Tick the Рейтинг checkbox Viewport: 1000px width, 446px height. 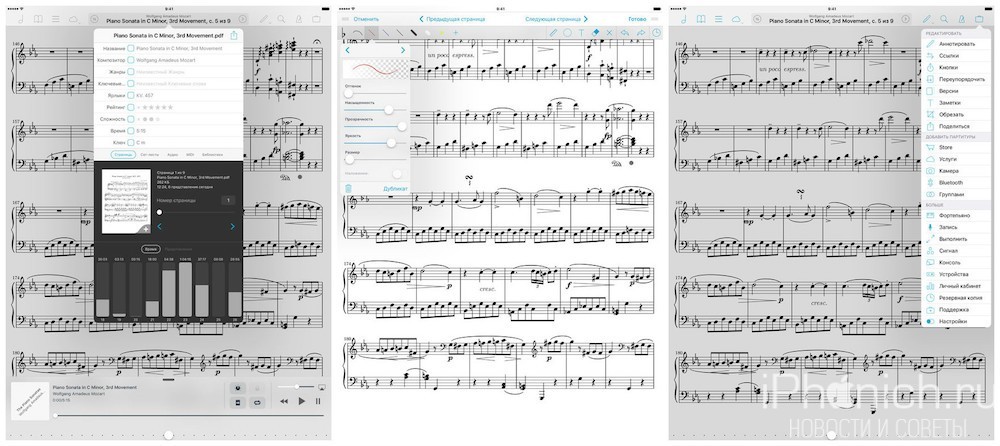(131, 107)
